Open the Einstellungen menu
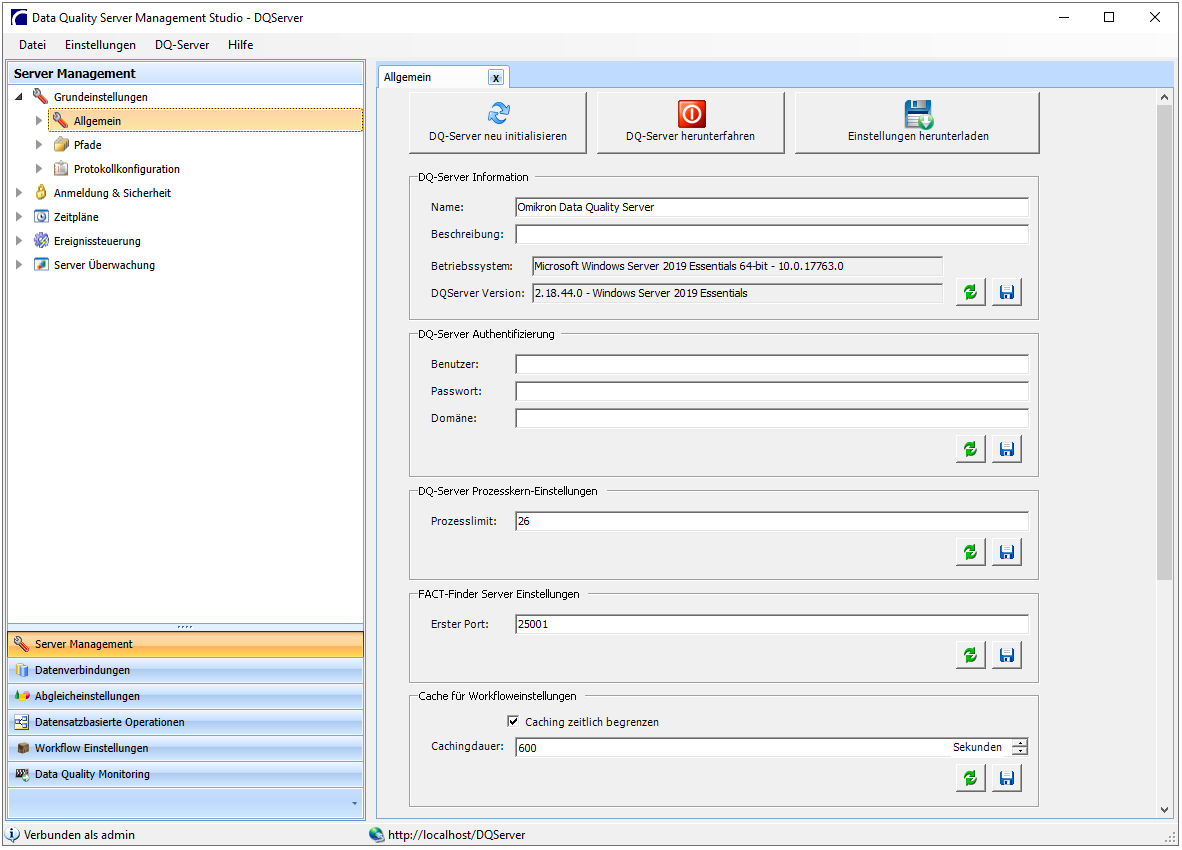This screenshot has width=1182, height=850. click(100, 44)
